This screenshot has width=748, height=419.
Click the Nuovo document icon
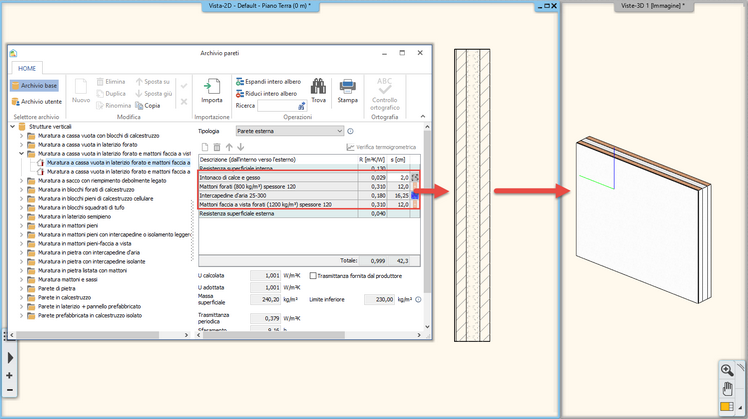click(x=81, y=87)
